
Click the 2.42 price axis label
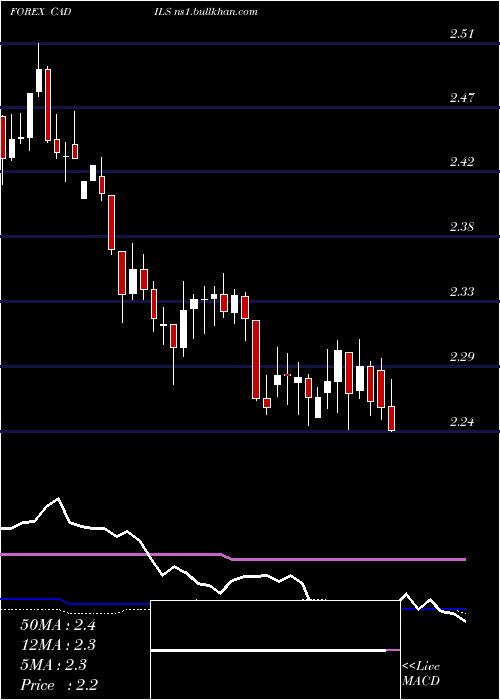[x=462, y=162]
